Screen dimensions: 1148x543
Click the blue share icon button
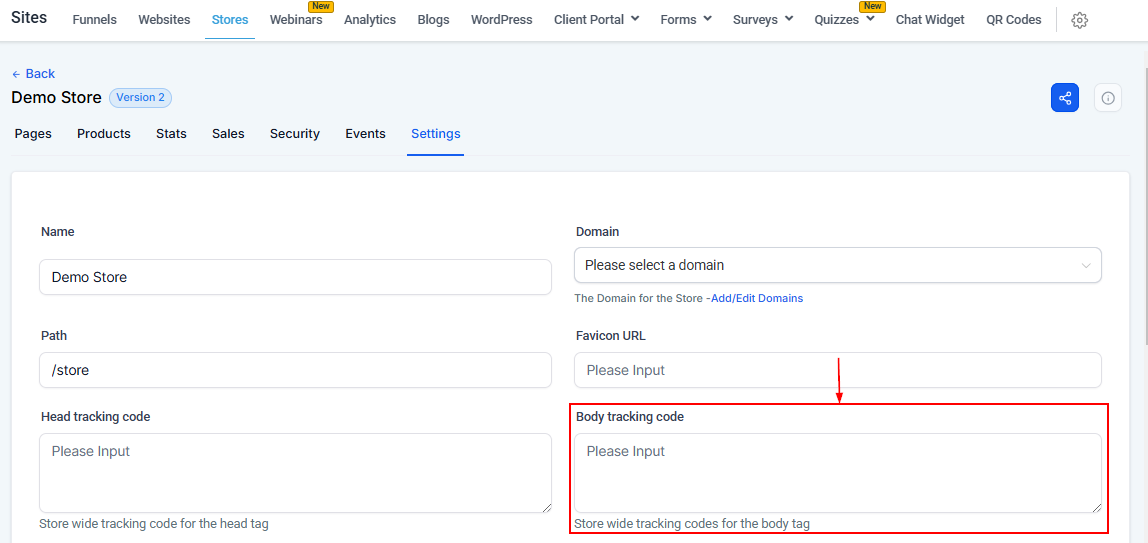[x=1064, y=98]
